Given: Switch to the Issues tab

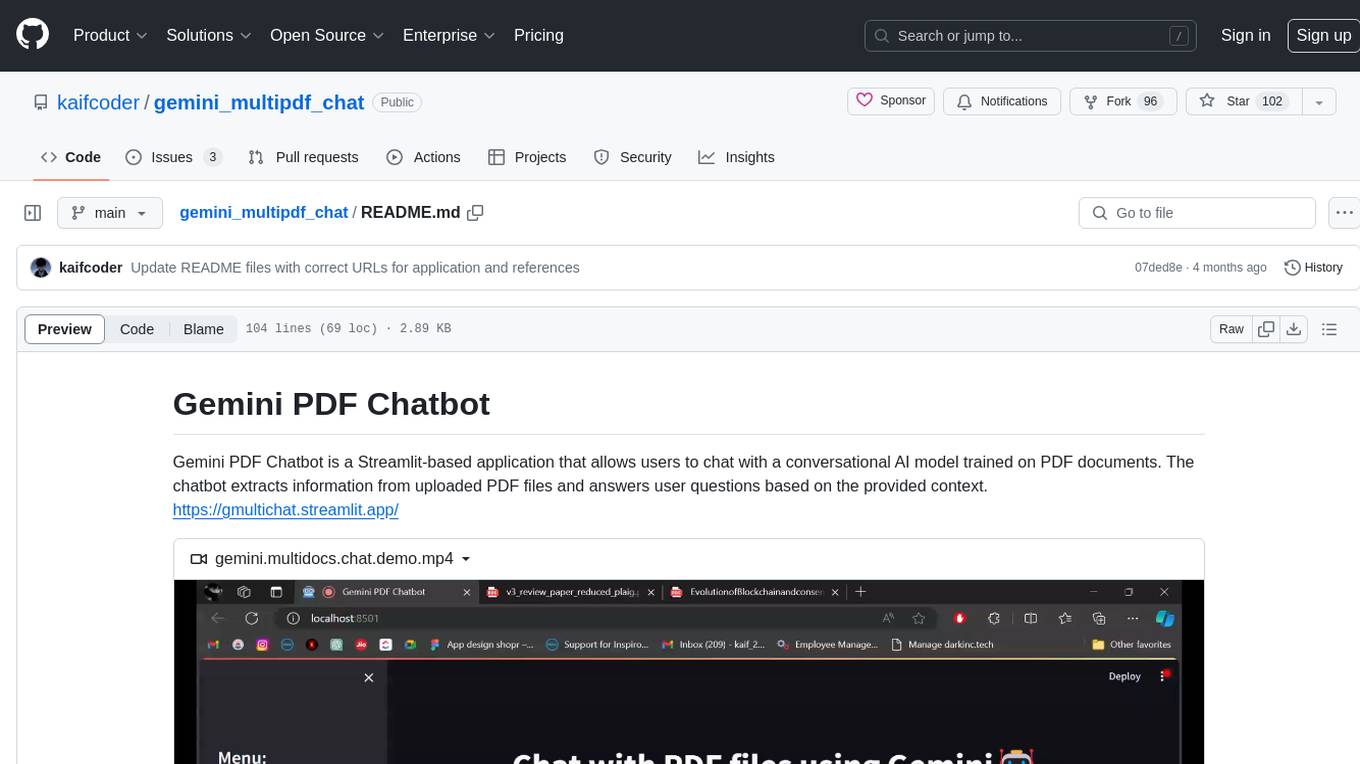Looking at the screenshot, I should 173,157.
